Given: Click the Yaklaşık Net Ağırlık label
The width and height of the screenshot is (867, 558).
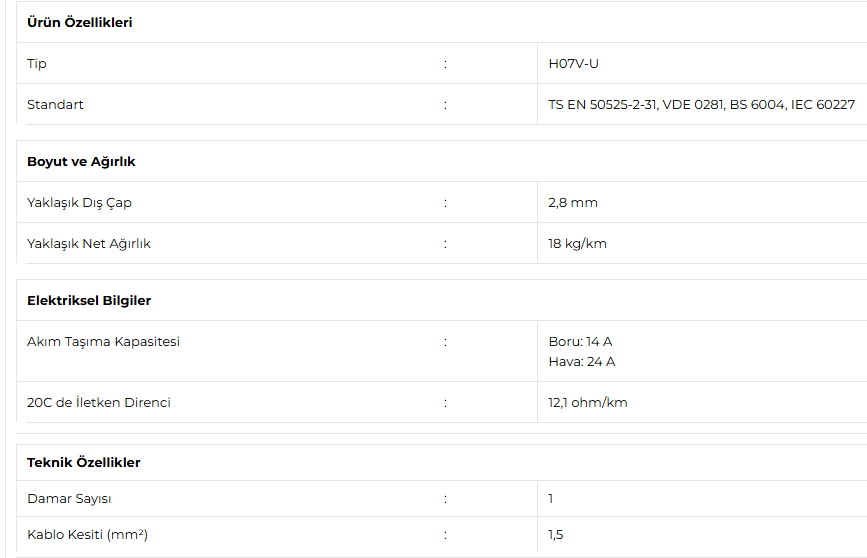Looking at the screenshot, I should click(x=89, y=244).
